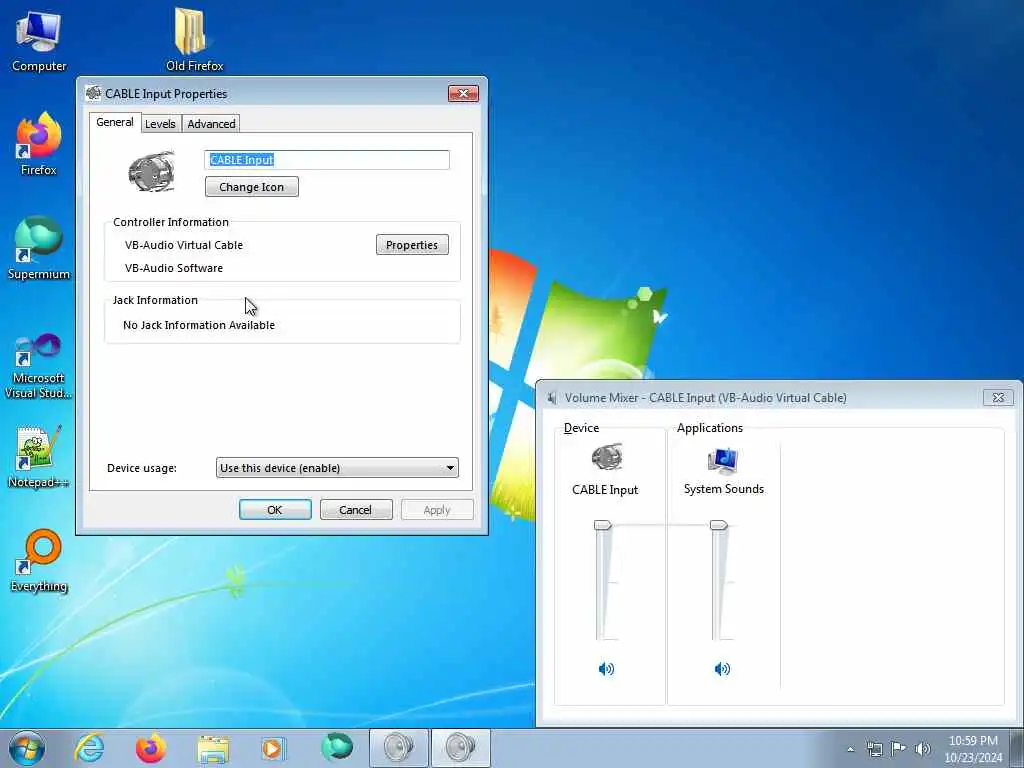Click the CABLE Input device icon in Properties
Image resolution: width=1024 pixels, height=768 pixels.
pos(152,171)
